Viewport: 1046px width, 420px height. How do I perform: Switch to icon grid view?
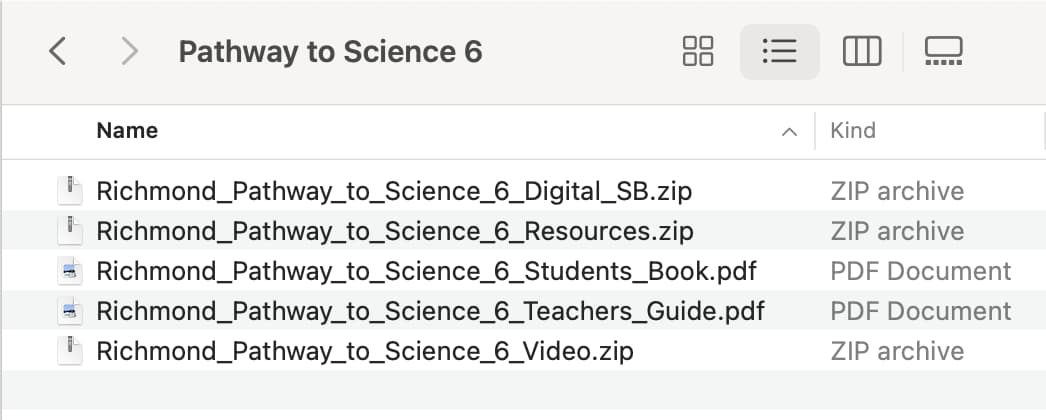(698, 51)
